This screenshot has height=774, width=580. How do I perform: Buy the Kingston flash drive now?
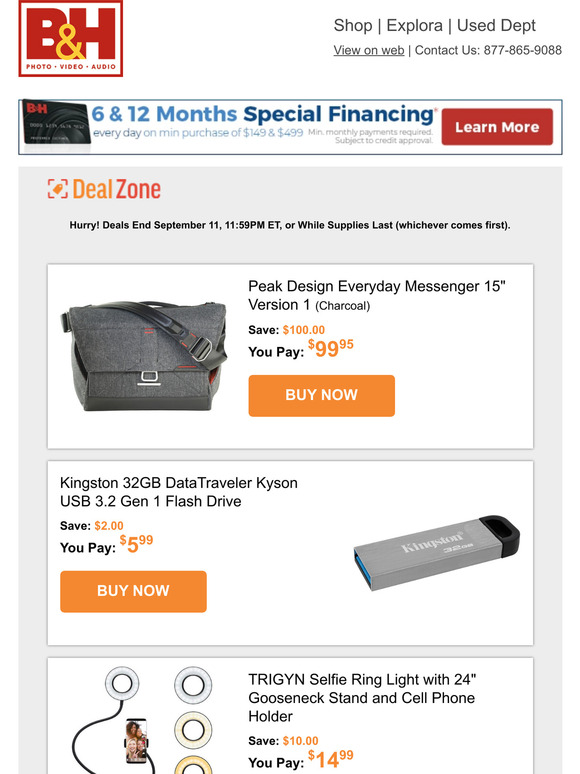coord(133,591)
